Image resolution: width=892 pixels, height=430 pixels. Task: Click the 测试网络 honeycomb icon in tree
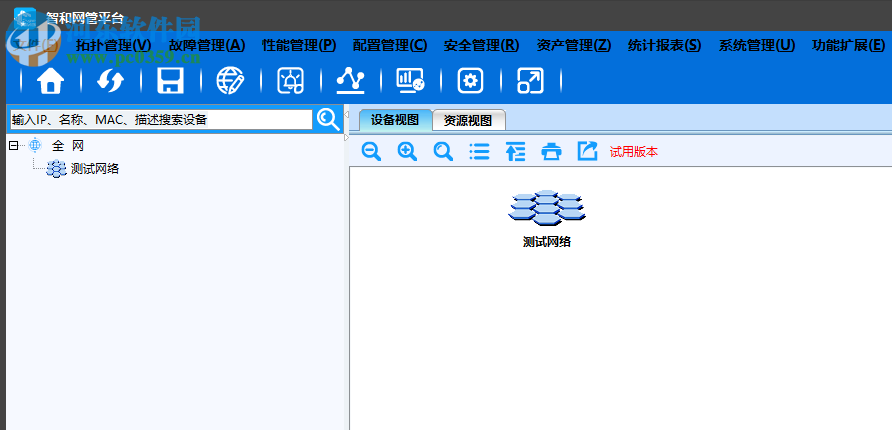point(56,169)
